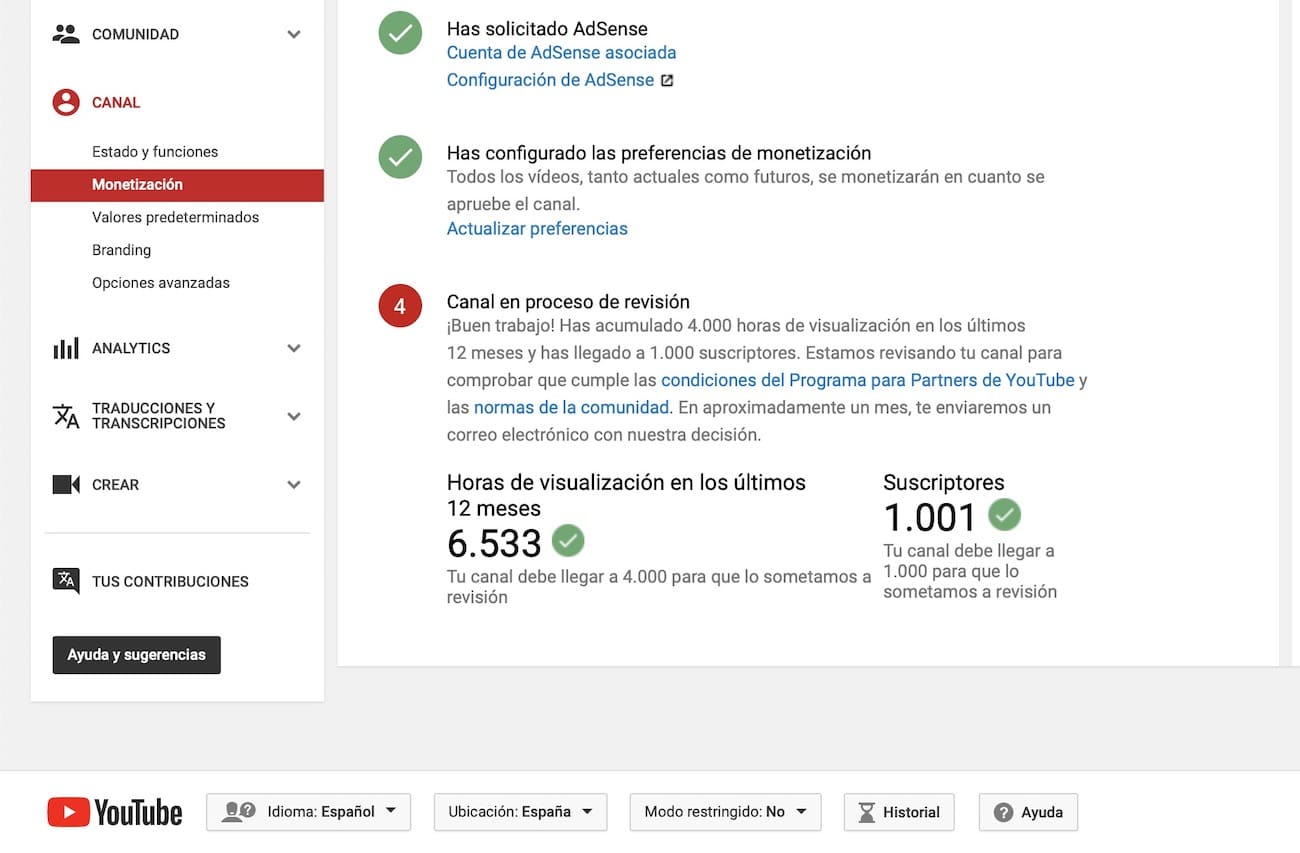Image resolution: width=1300 pixels, height=853 pixels.
Task: Expand the Analytics section chevron
Action: click(294, 348)
